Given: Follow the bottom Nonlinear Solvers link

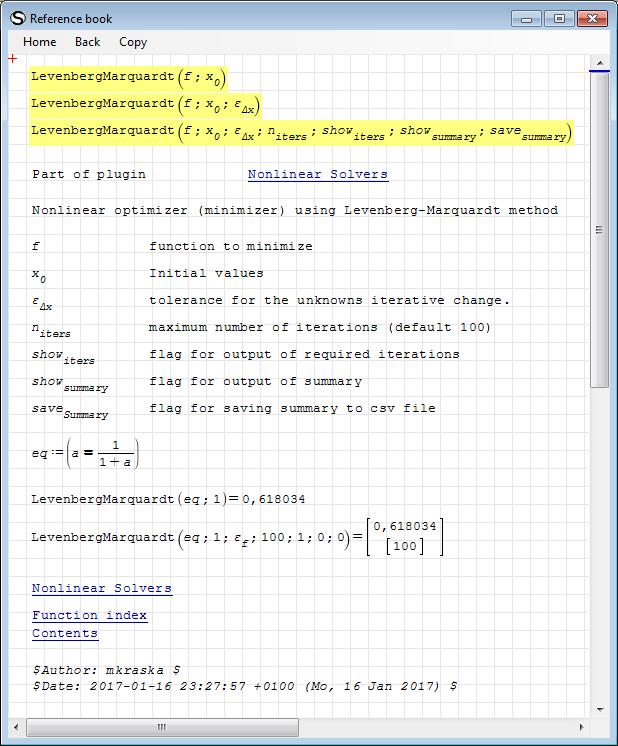Looking at the screenshot, I should tap(102, 588).
